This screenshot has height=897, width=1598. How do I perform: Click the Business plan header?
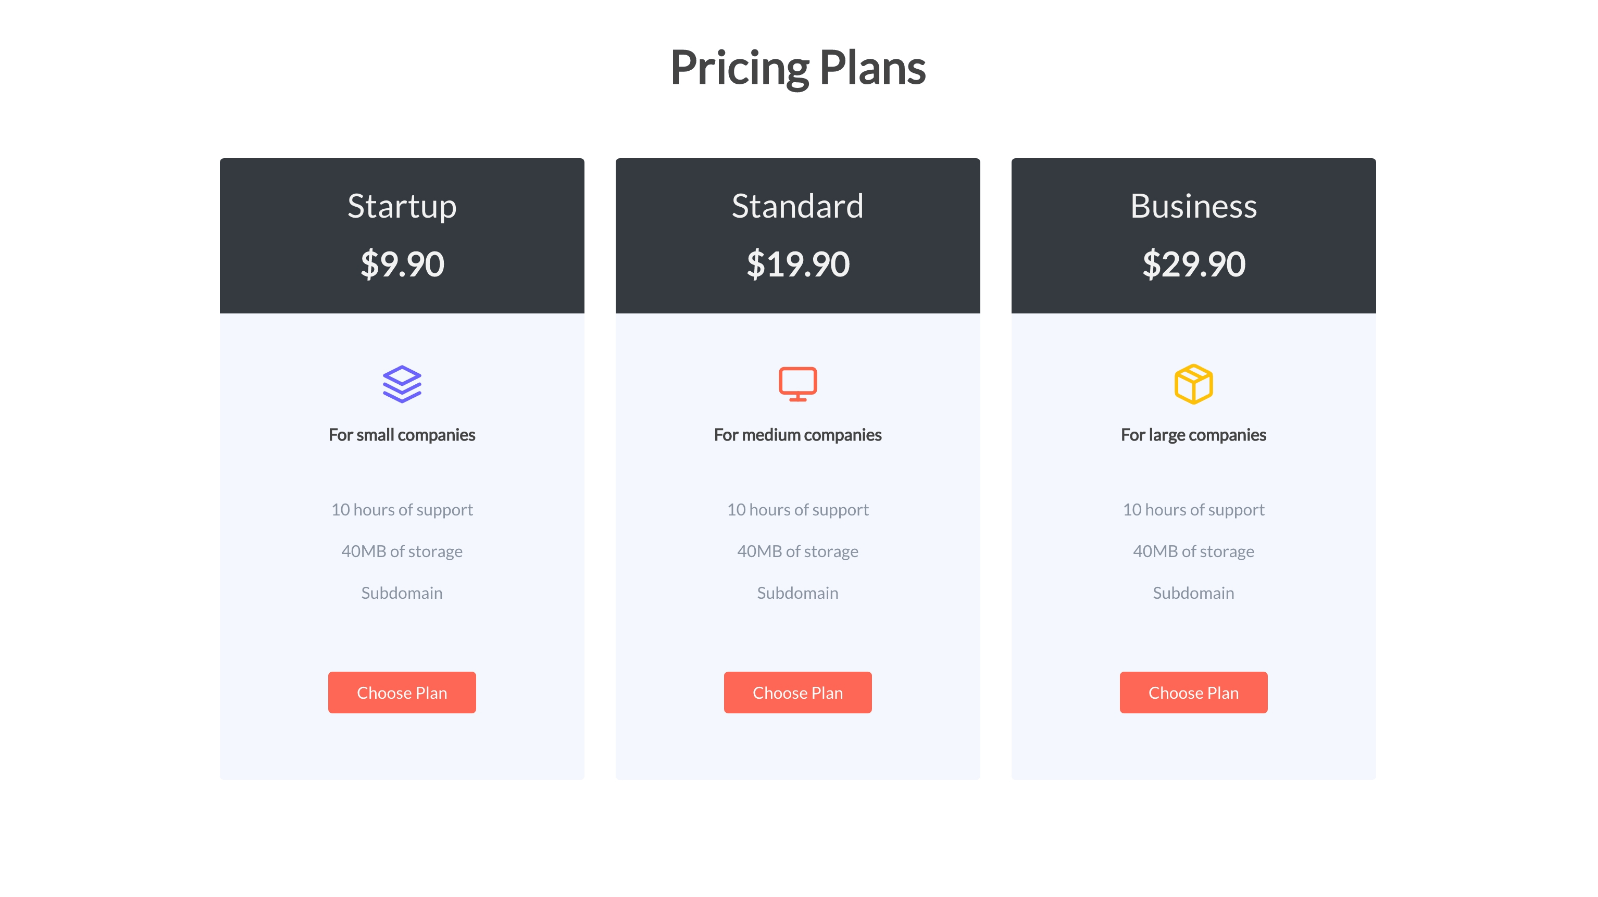pyautogui.click(x=1193, y=207)
